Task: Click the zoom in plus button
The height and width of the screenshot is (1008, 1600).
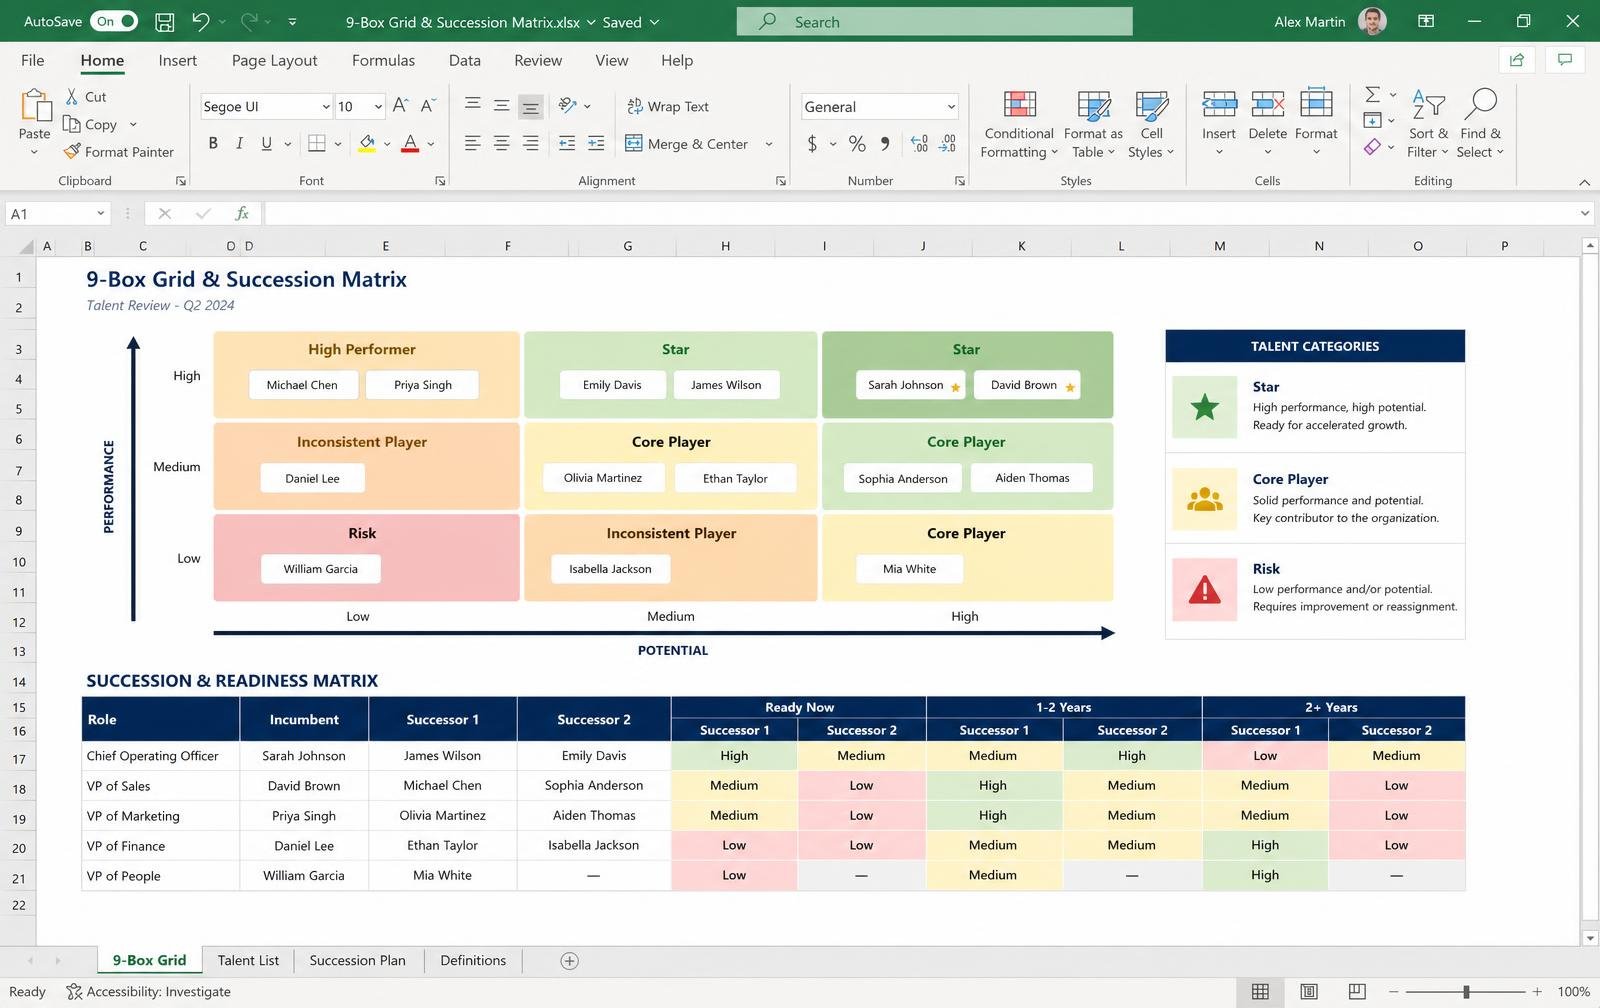Action: [x=1537, y=991]
